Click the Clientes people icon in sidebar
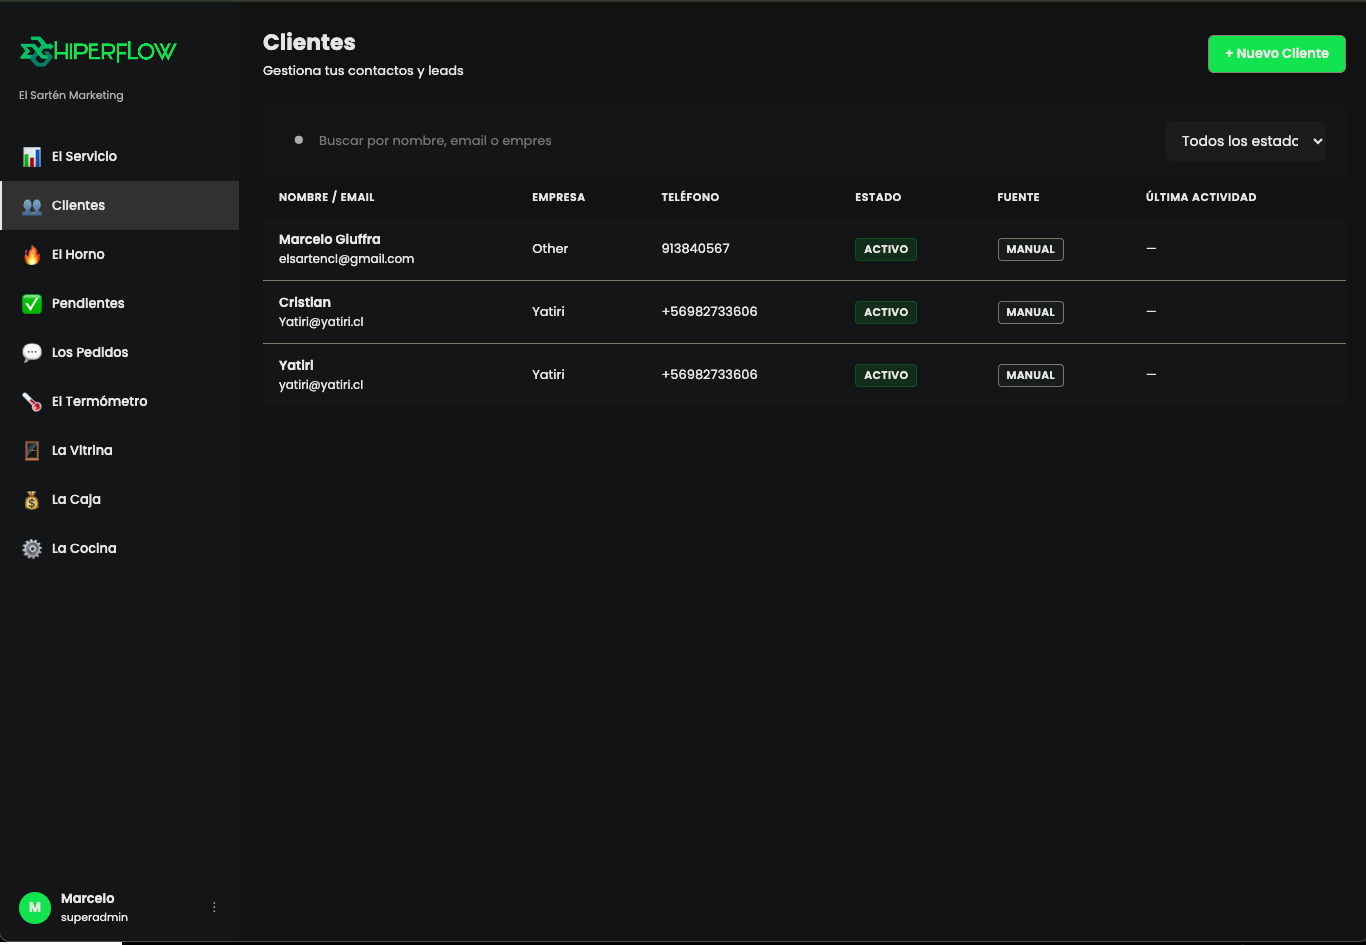 [x=32, y=206]
